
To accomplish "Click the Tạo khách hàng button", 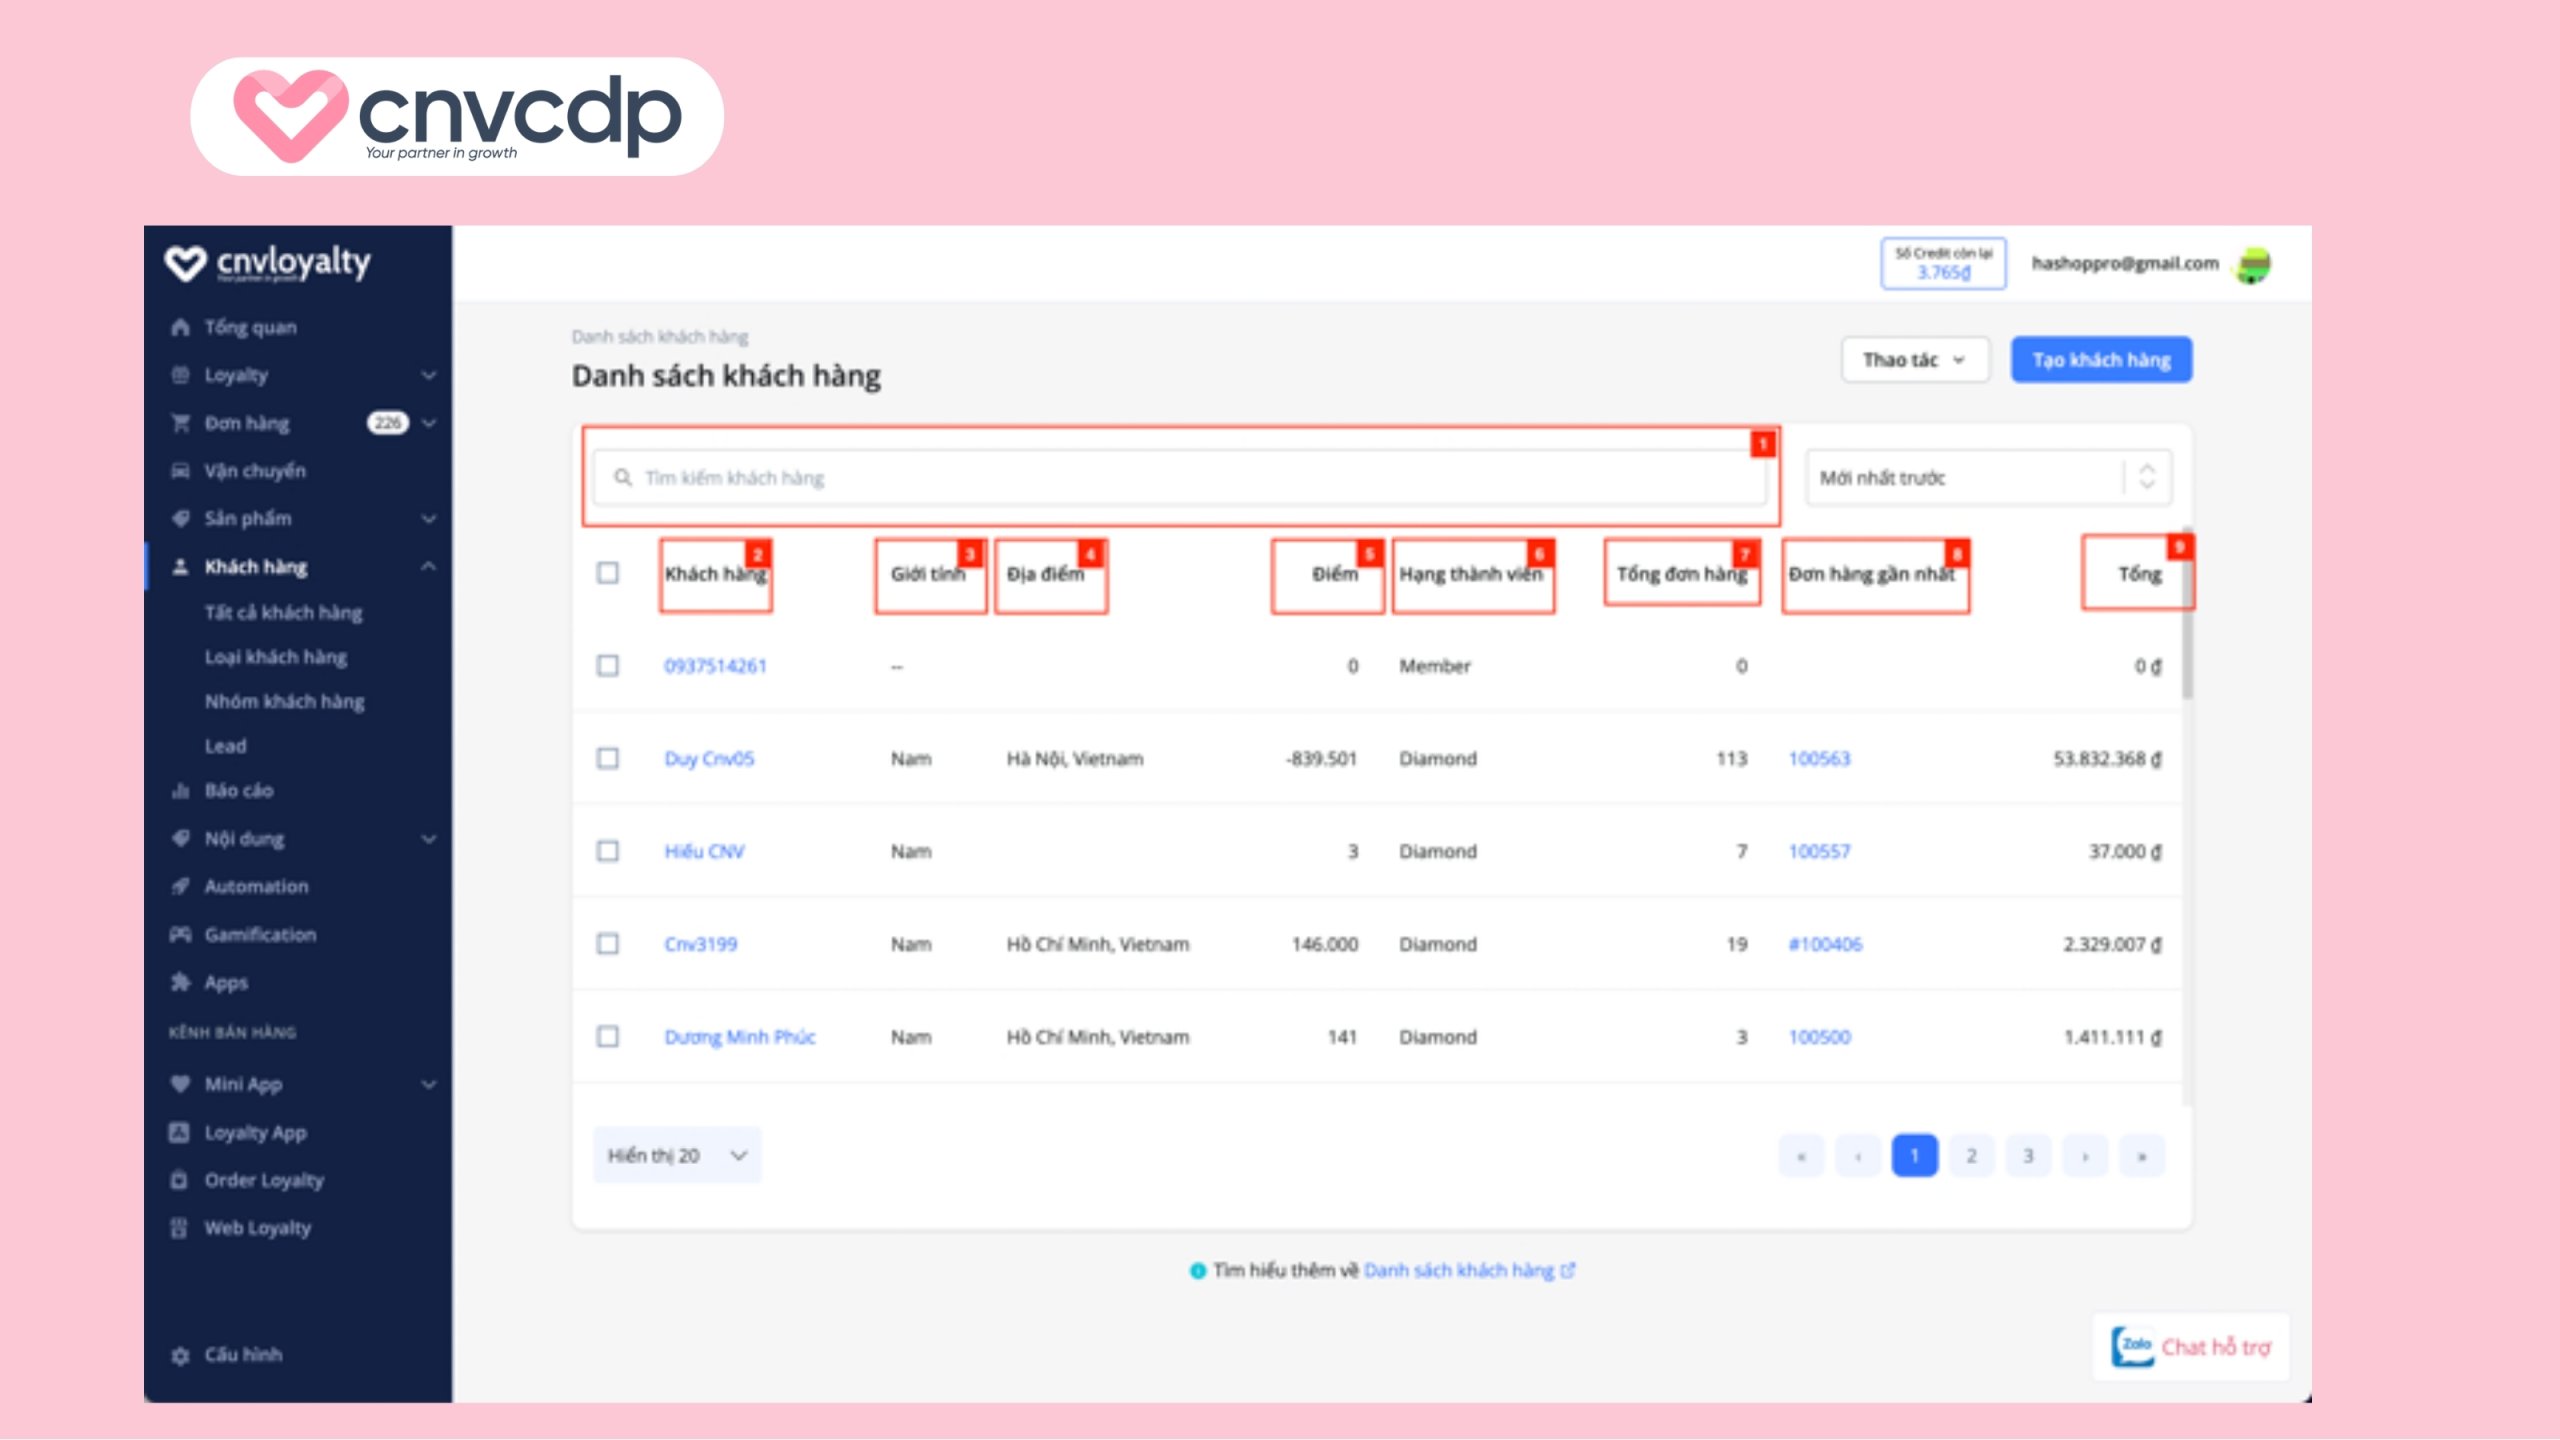I will pyautogui.click(x=2101, y=360).
